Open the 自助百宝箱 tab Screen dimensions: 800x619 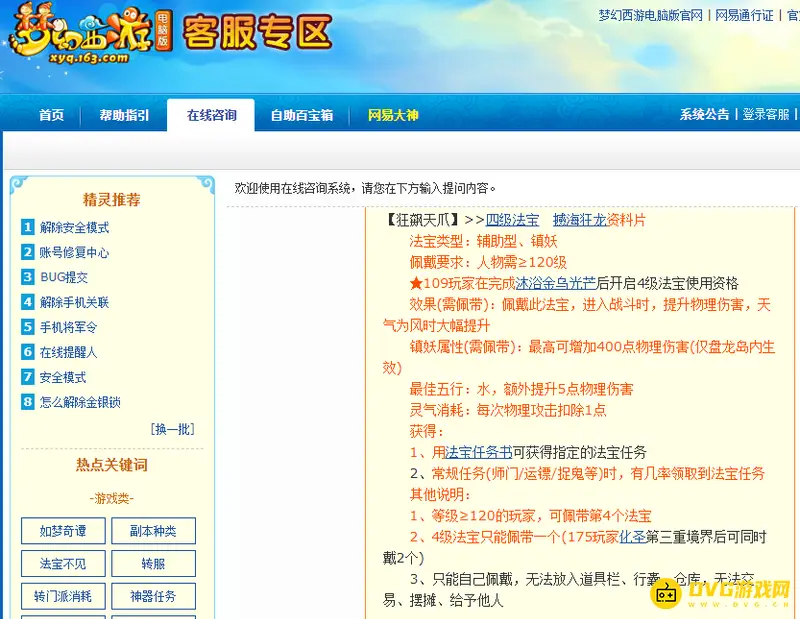pyautogui.click(x=302, y=115)
